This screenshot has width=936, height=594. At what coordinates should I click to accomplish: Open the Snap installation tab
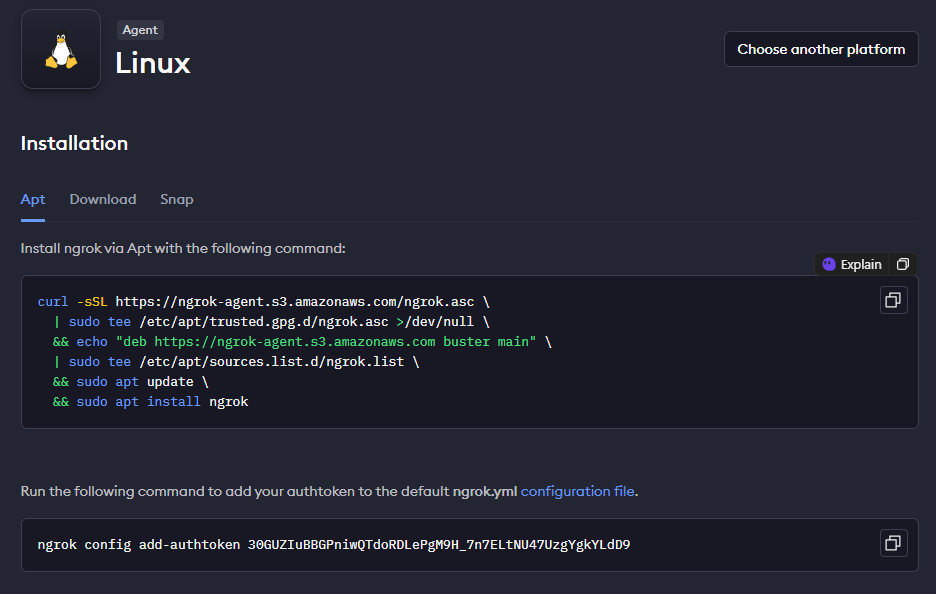coord(177,199)
